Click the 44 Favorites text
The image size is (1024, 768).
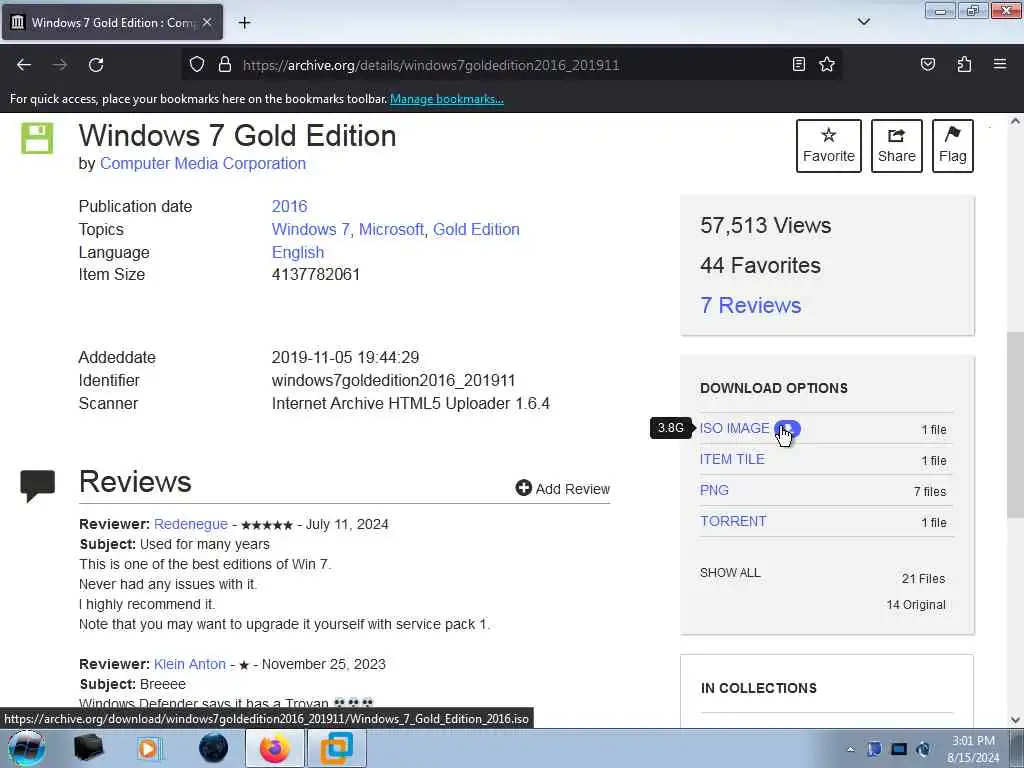[x=760, y=265]
